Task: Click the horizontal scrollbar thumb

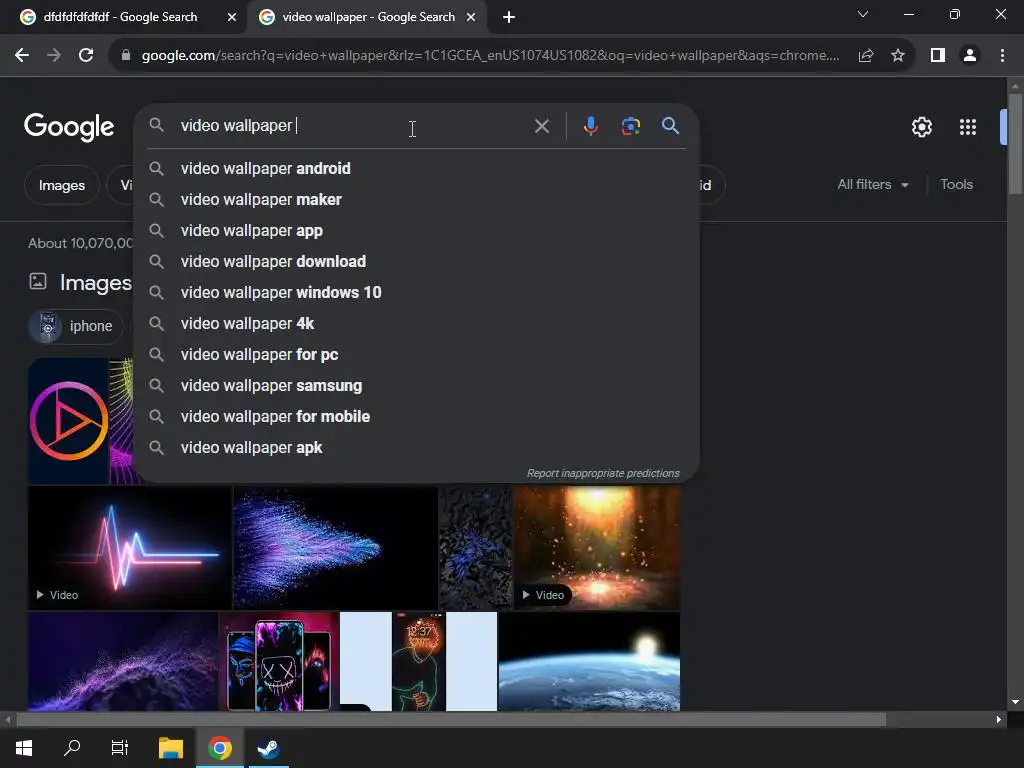Action: click(x=451, y=720)
